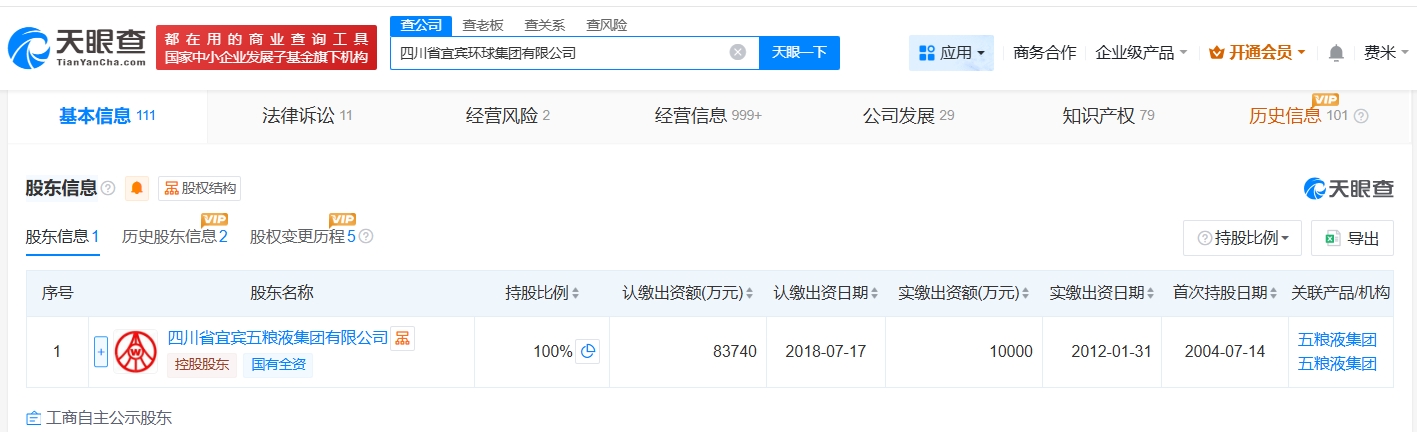Click the equity structure icon after shareholder name
This screenshot has width=1417, height=432.
point(402,338)
